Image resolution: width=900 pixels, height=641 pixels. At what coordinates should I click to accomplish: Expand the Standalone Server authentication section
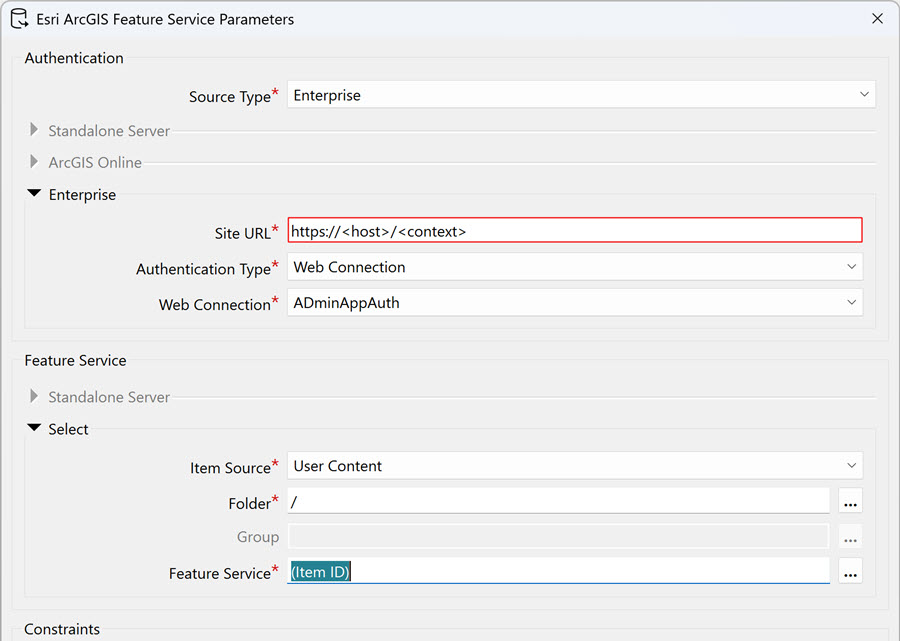coord(34,130)
